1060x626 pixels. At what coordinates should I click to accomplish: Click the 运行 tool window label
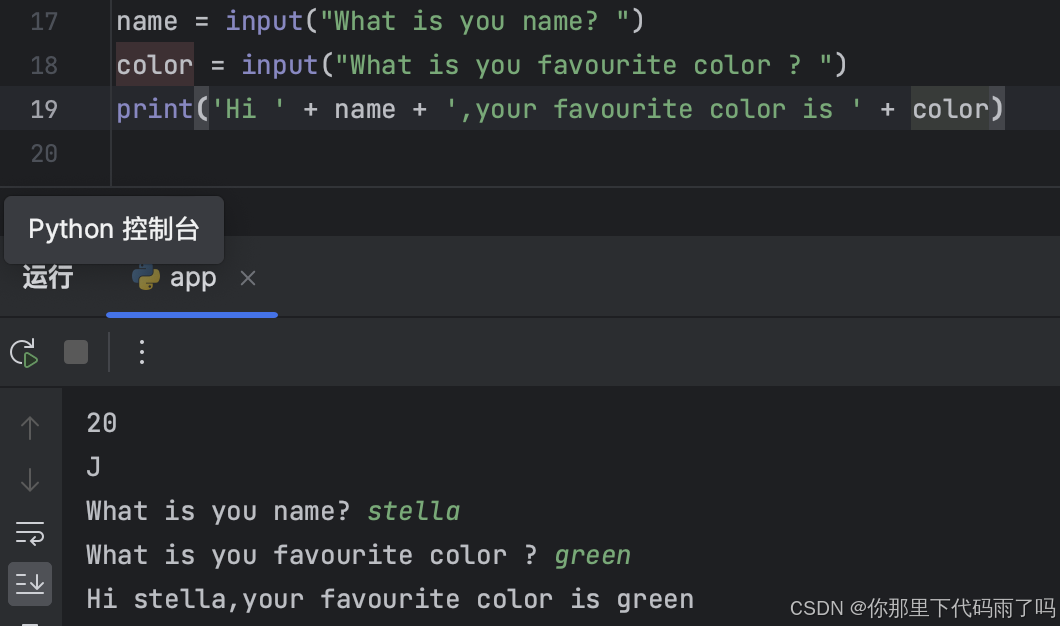[46, 278]
